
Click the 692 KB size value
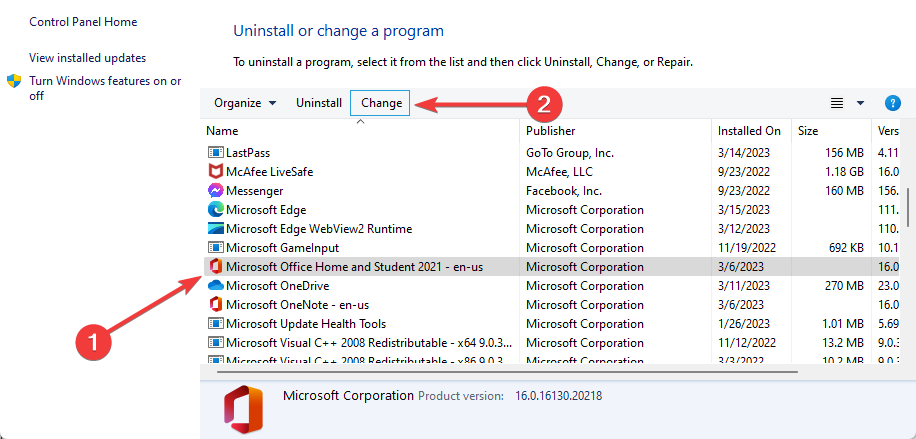point(844,248)
